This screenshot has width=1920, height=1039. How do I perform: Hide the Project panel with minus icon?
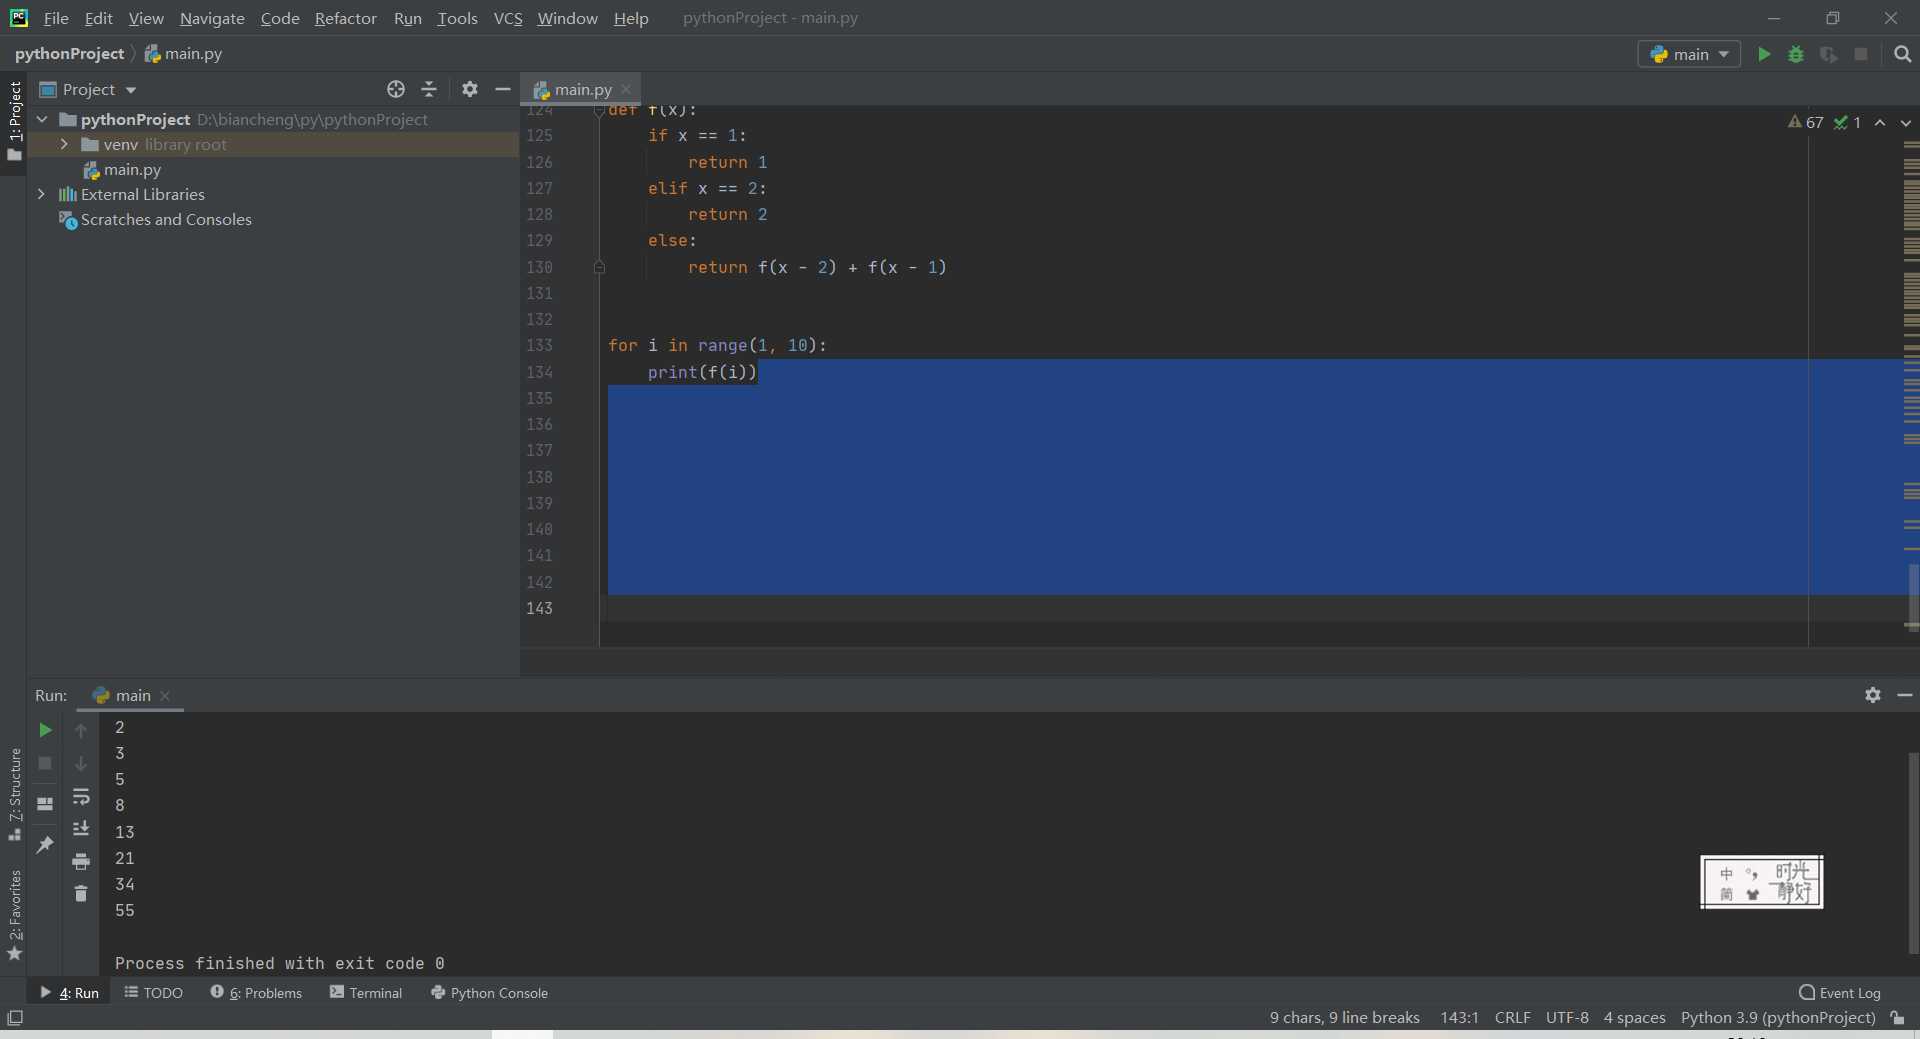[x=503, y=89]
